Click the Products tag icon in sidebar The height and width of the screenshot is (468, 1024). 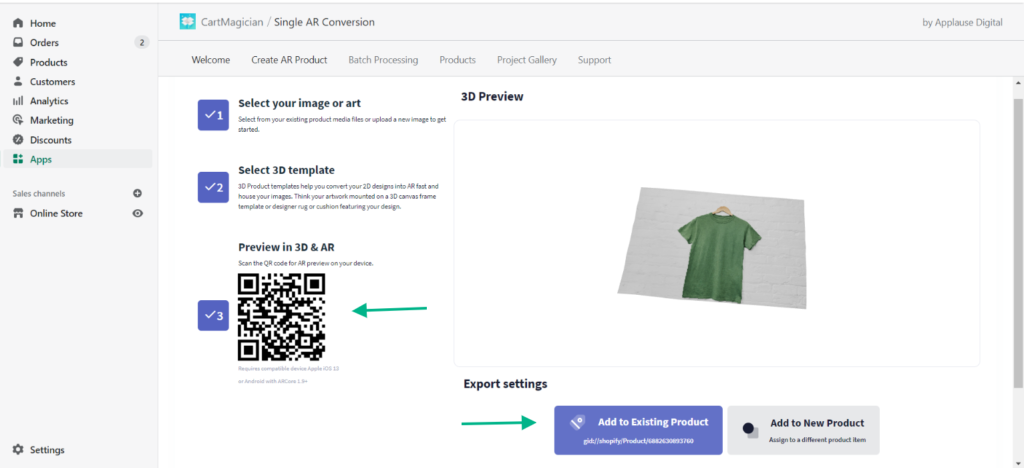click(x=18, y=63)
